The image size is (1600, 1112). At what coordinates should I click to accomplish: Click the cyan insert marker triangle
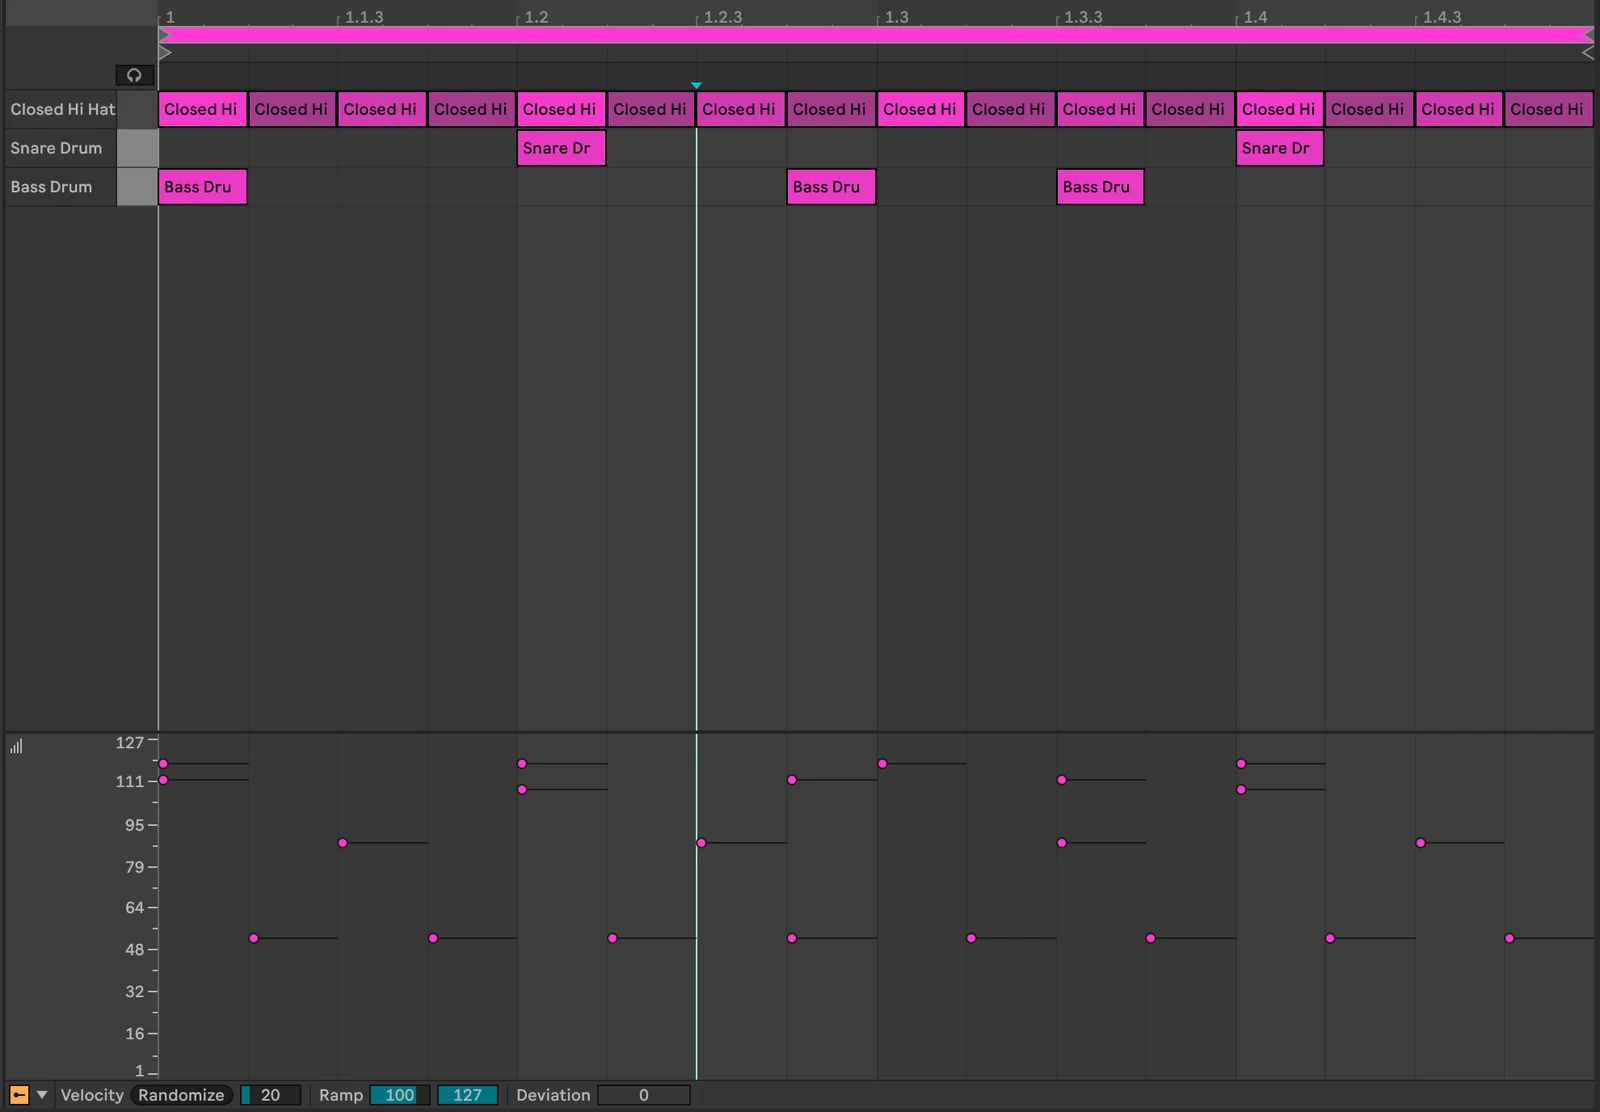pos(696,86)
